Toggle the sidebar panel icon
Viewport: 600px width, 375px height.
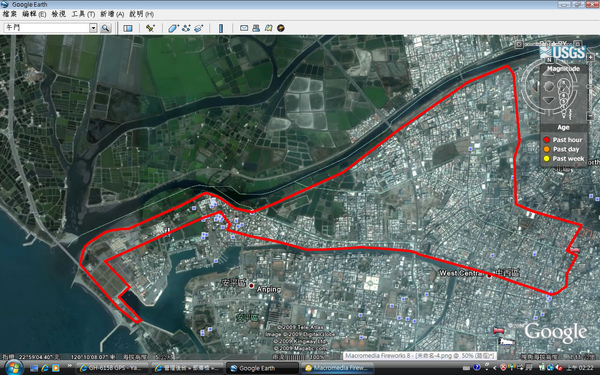coord(128,28)
